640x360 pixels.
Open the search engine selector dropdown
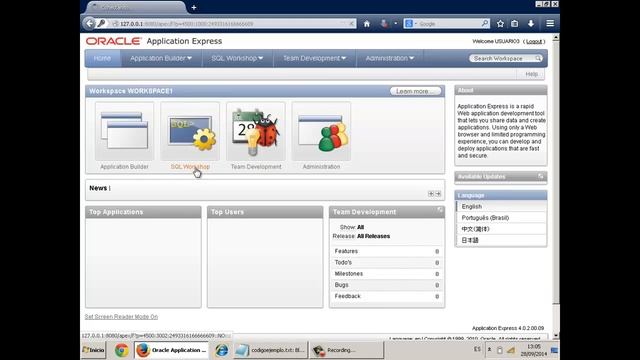(x=410, y=24)
